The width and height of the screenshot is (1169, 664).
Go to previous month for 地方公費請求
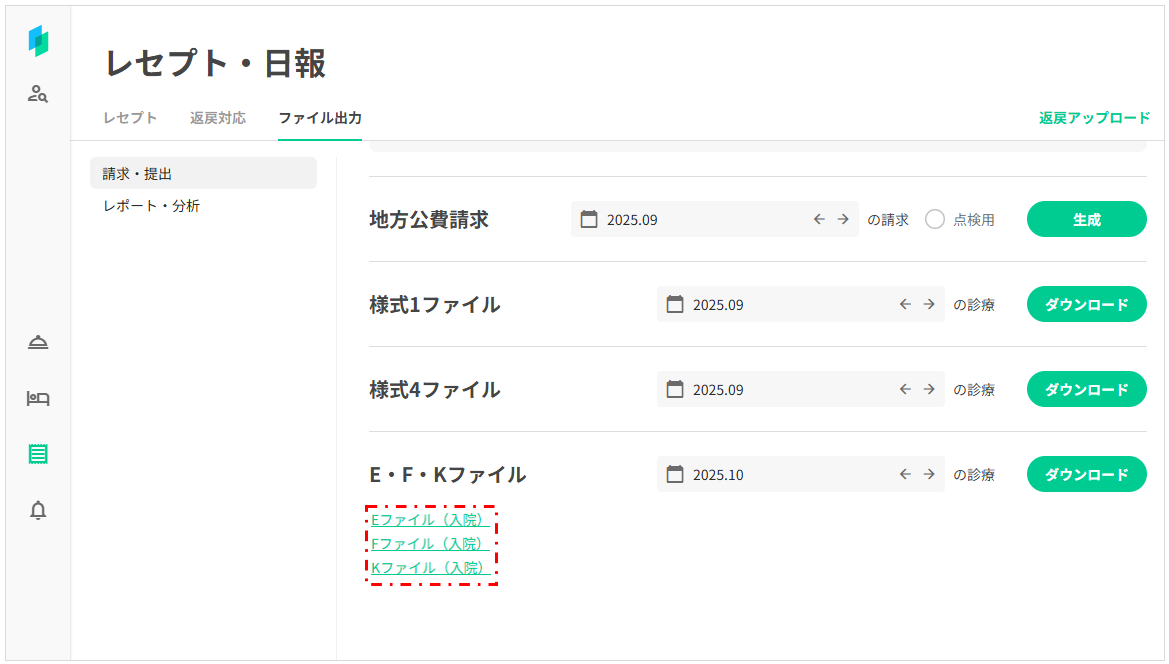[819, 219]
